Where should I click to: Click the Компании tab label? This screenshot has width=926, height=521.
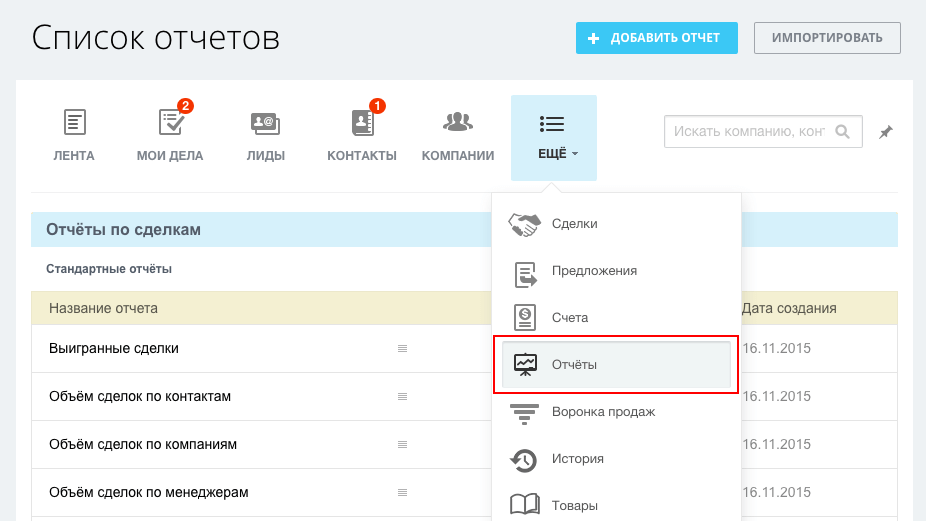pos(458,156)
